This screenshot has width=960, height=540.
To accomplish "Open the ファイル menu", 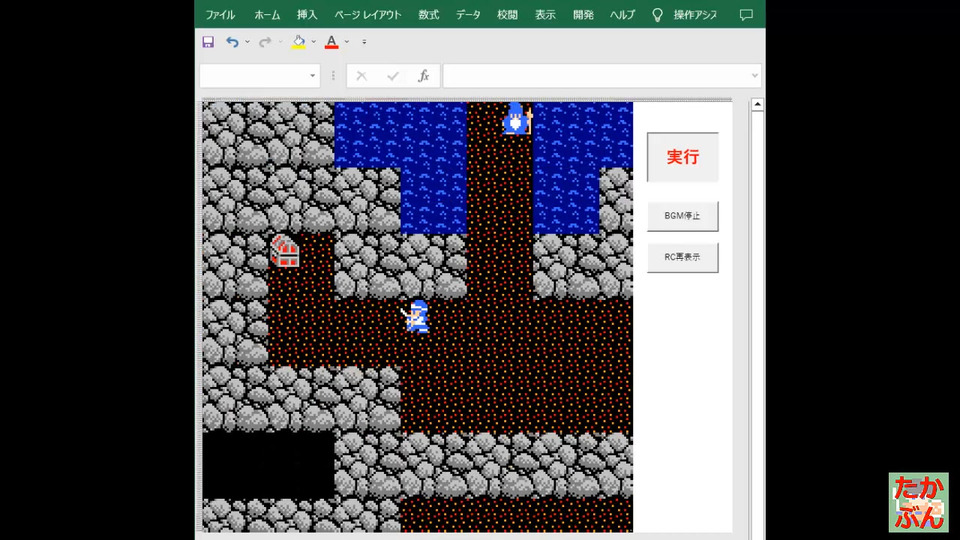I will coord(220,15).
